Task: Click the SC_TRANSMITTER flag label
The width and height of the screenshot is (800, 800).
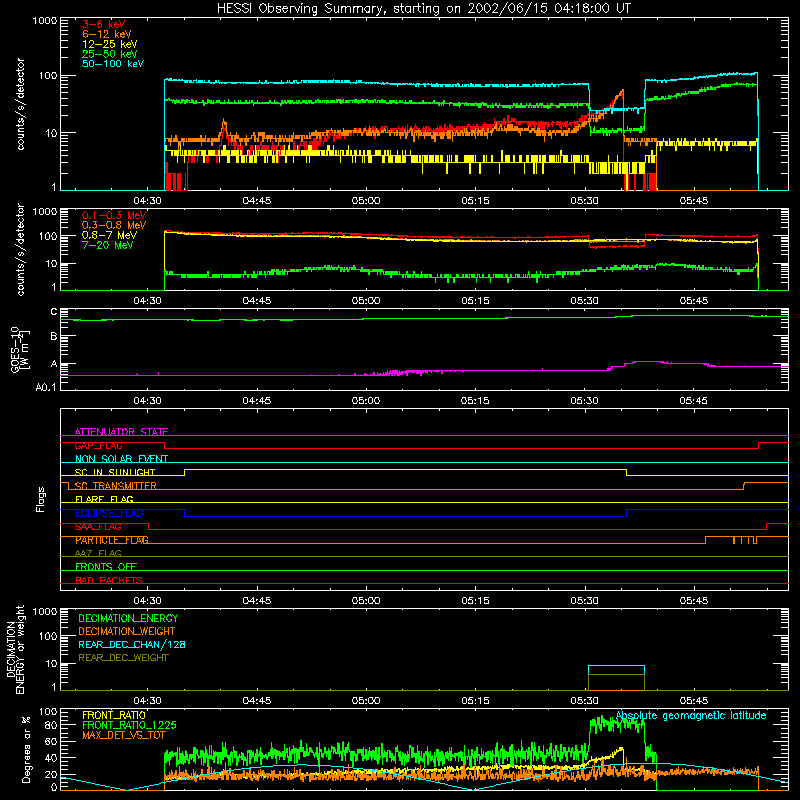Action: pyautogui.click(x=115, y=486)
